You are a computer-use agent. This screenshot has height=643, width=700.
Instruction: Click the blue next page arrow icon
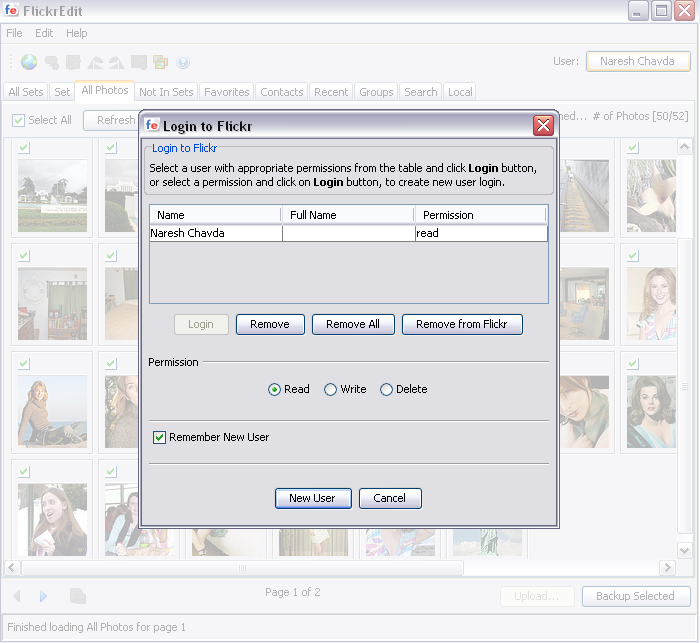[43, 596]
